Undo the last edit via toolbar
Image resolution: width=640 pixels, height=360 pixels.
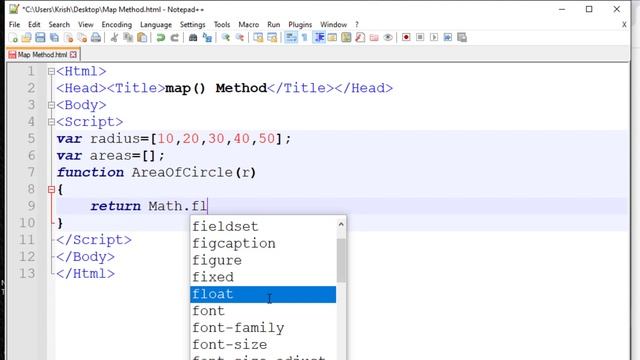pos(161,38)
